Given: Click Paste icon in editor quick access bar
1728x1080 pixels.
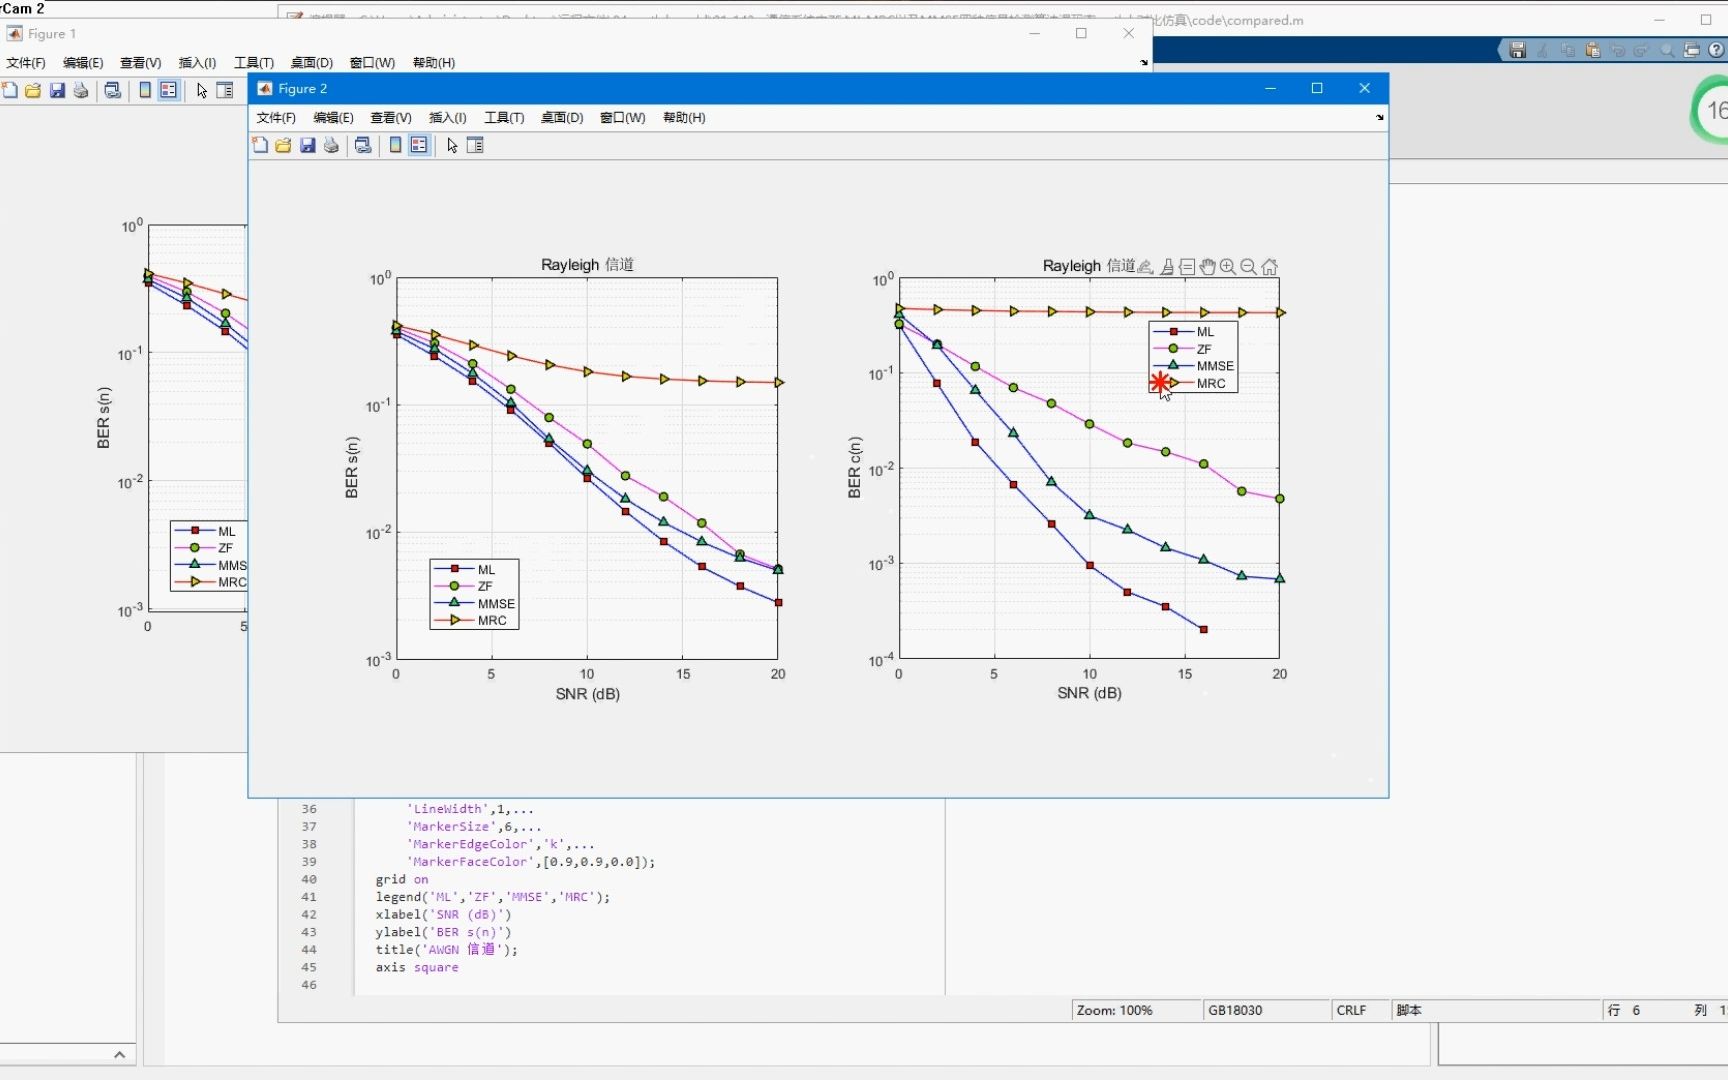Looking at the screenshot, I should coord(1593,50).
